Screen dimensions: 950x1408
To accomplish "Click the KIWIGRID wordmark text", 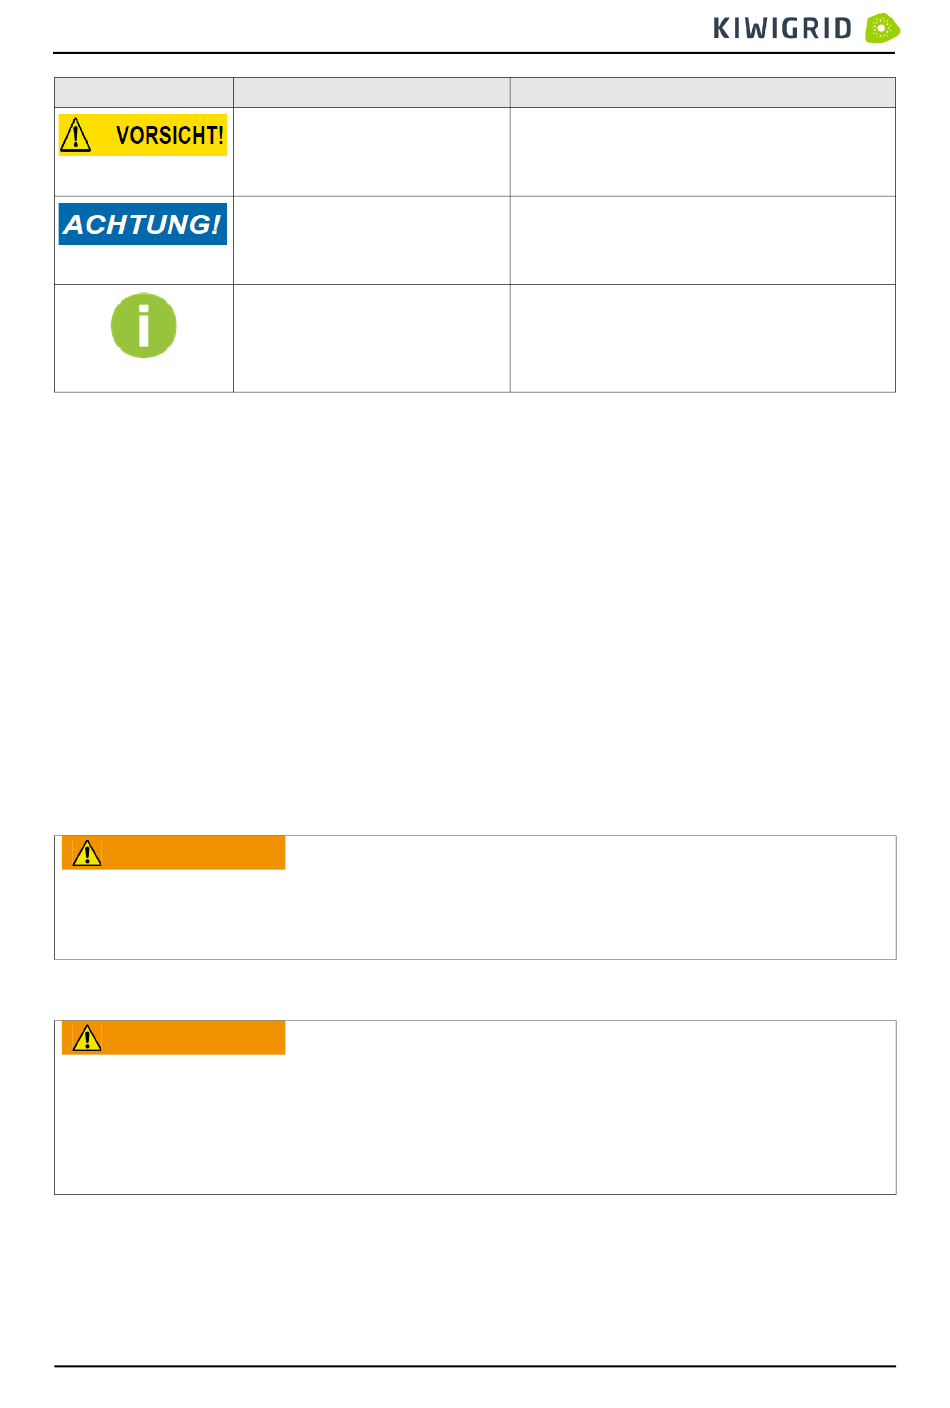I will tap(782, 29).
